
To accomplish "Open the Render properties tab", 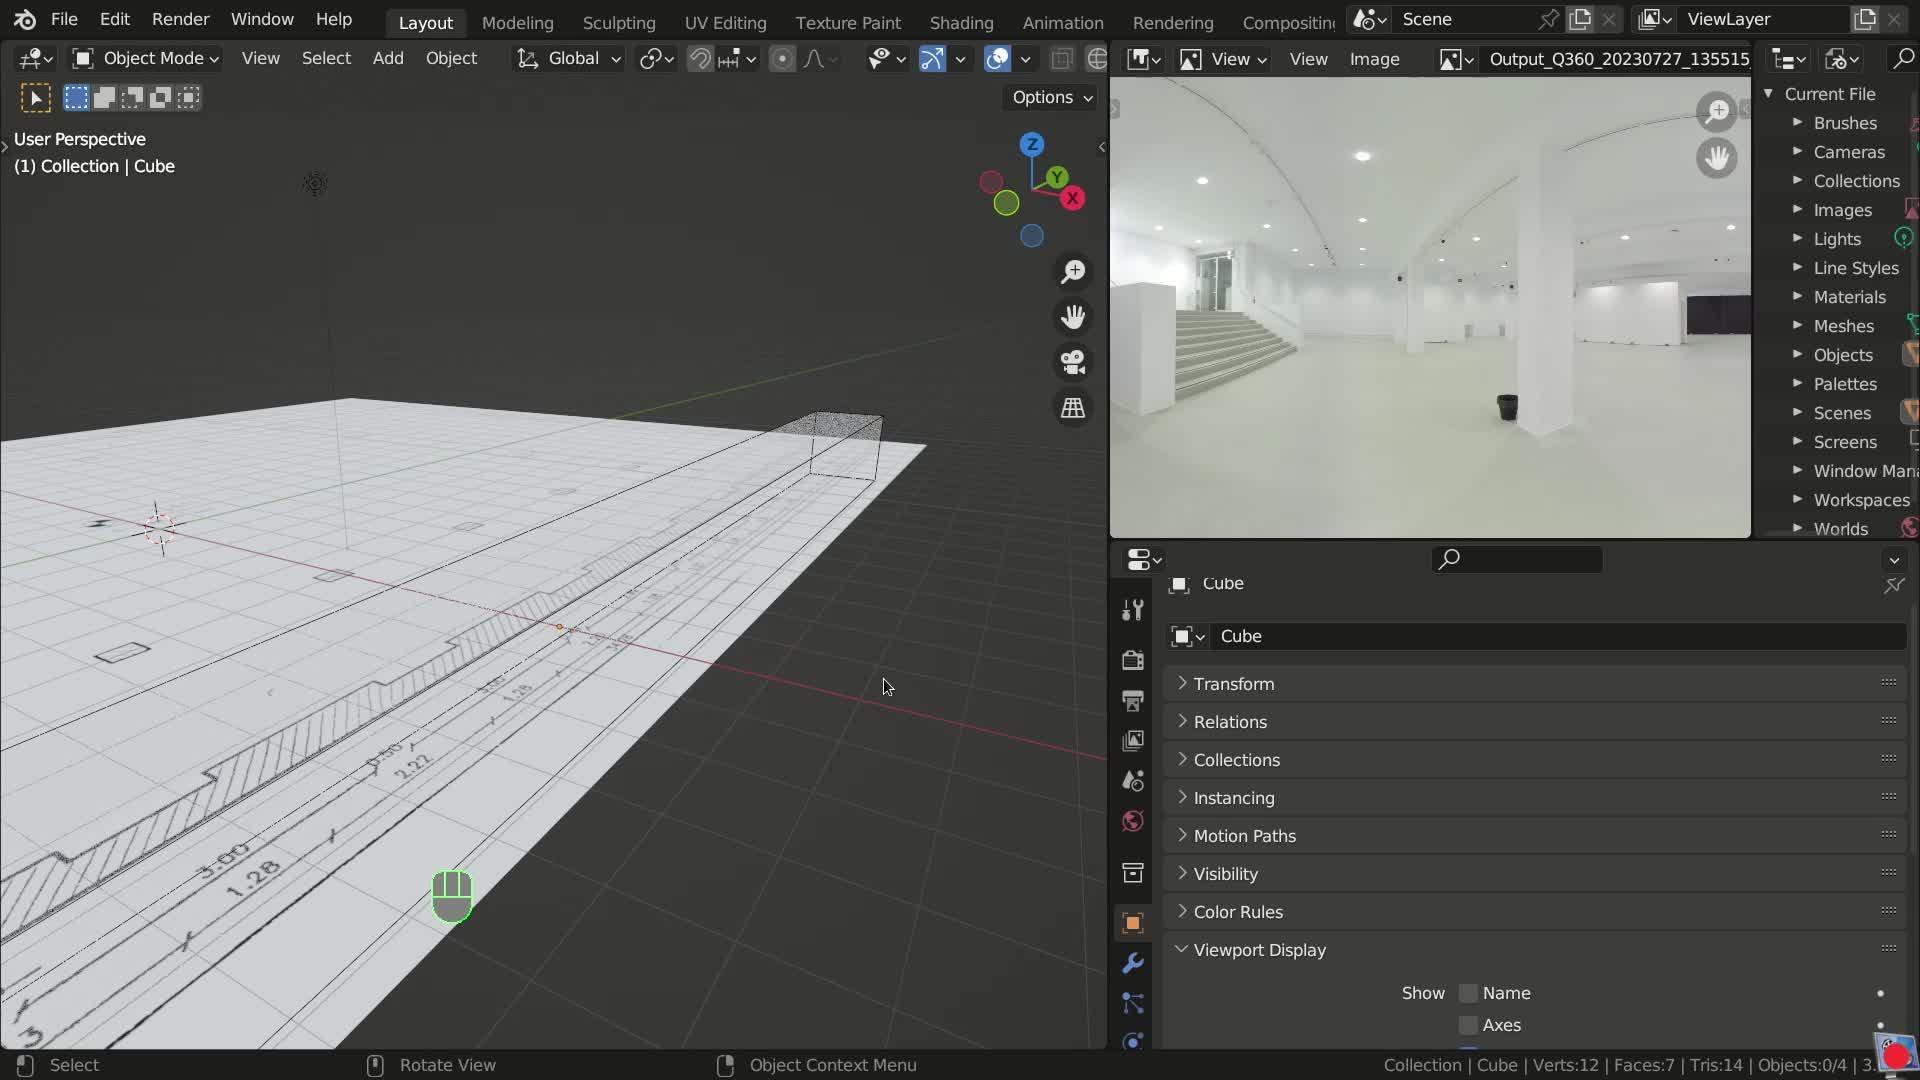I will point(1133,660).
